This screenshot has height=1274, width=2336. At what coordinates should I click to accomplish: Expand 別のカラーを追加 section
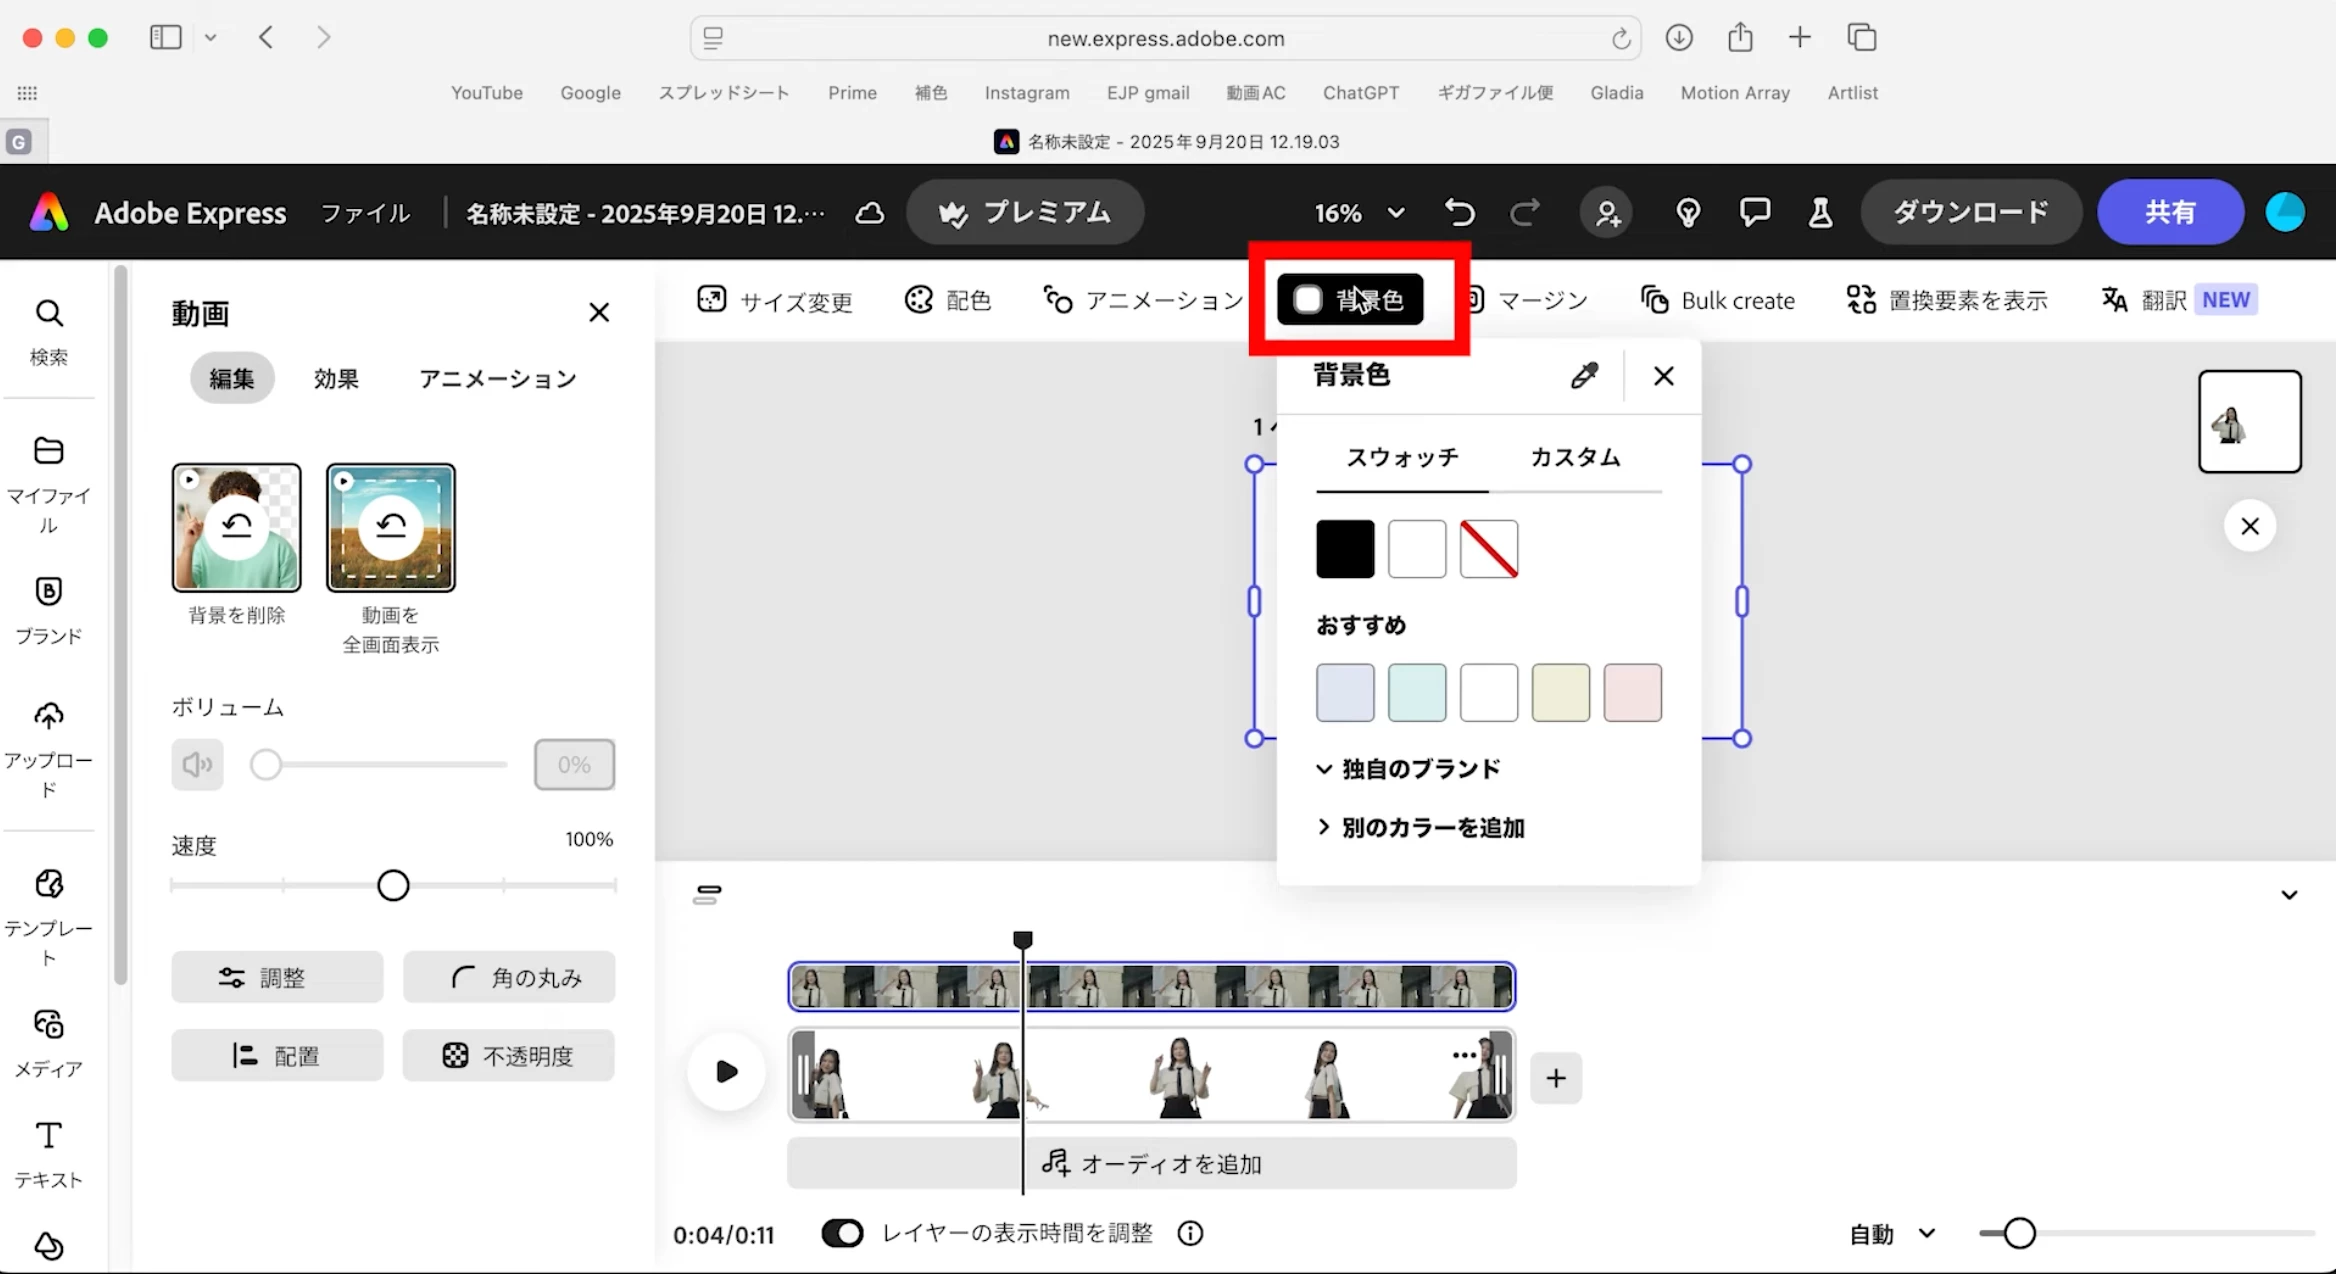pos(1420,828)
